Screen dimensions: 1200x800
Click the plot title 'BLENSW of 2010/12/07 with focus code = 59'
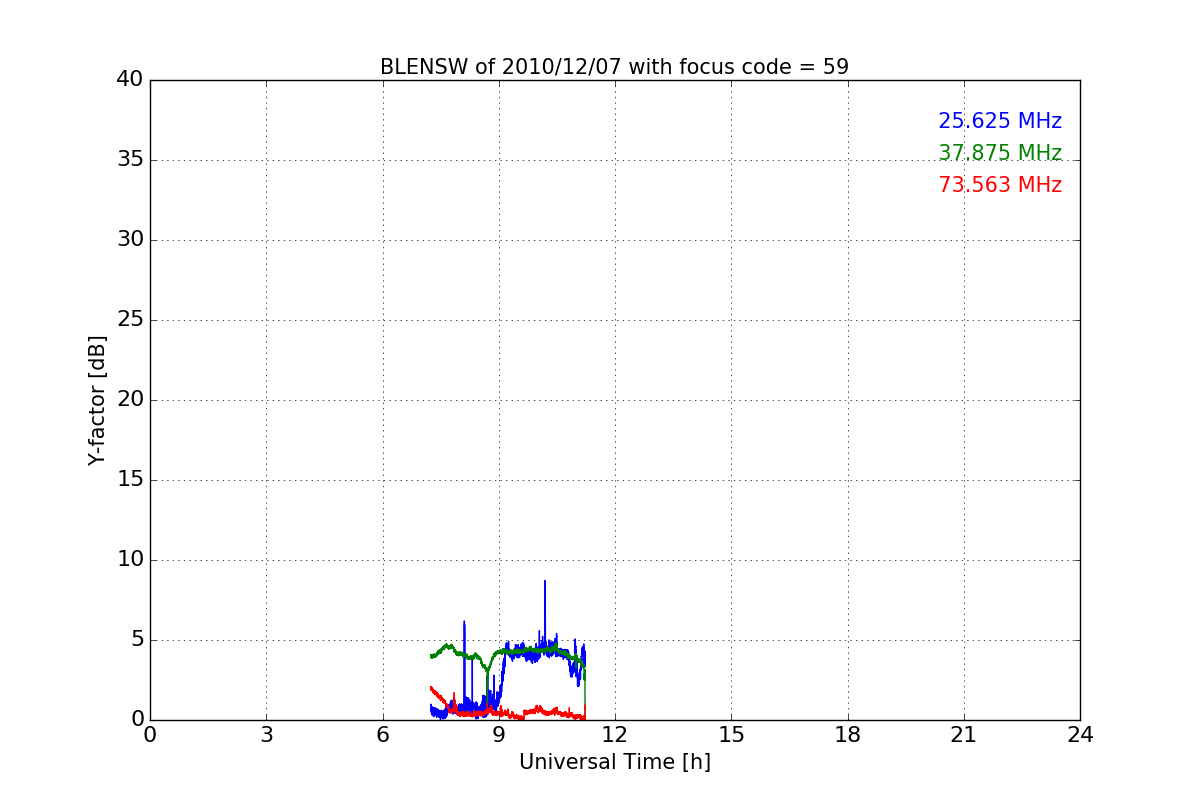(614, 67)
